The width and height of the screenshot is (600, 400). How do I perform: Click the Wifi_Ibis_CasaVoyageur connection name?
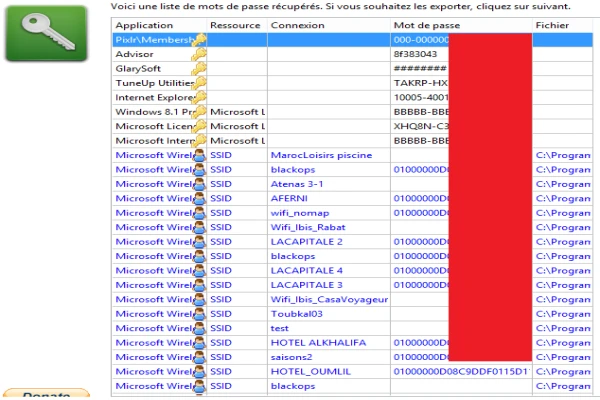(x=329, y=300)
